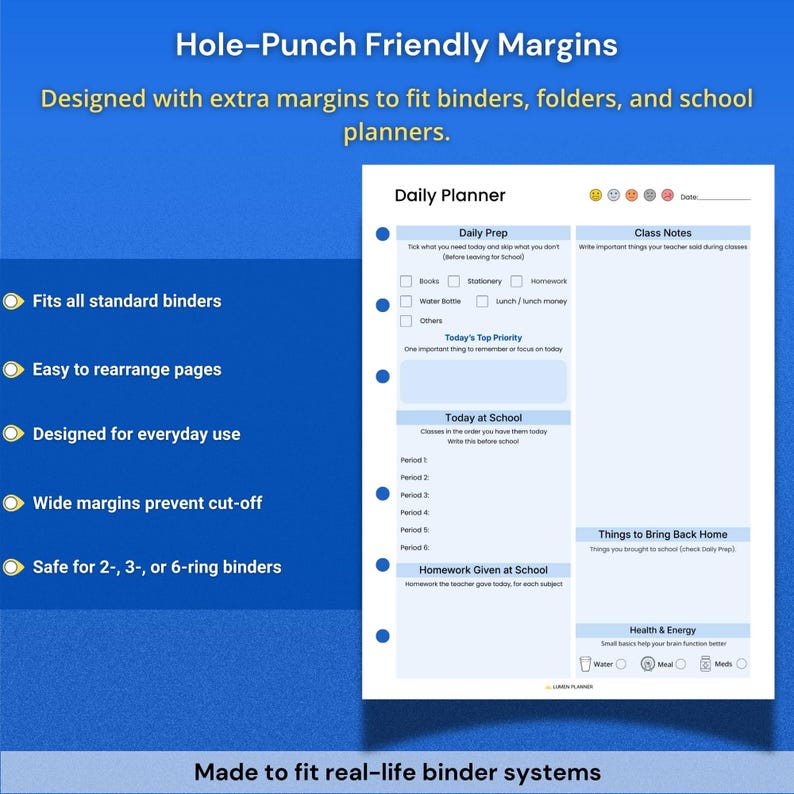
Task: Click the Class Notes section header
Action: click(663, 233)
